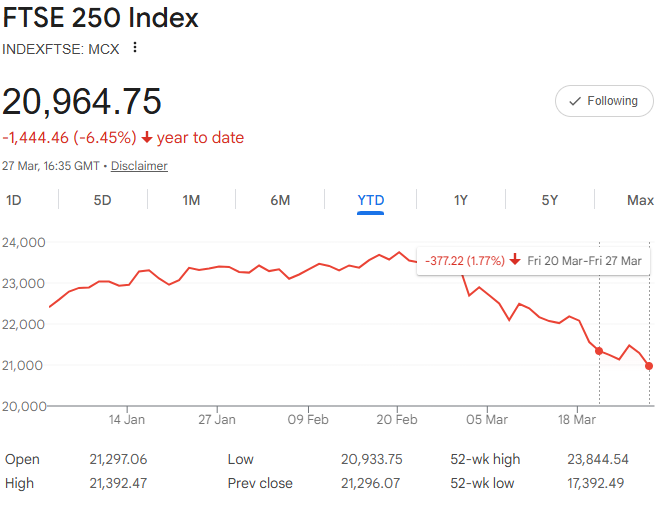Click the checkmark icon in Following button
The image size is (663, 509).
[x=574, y=101]
